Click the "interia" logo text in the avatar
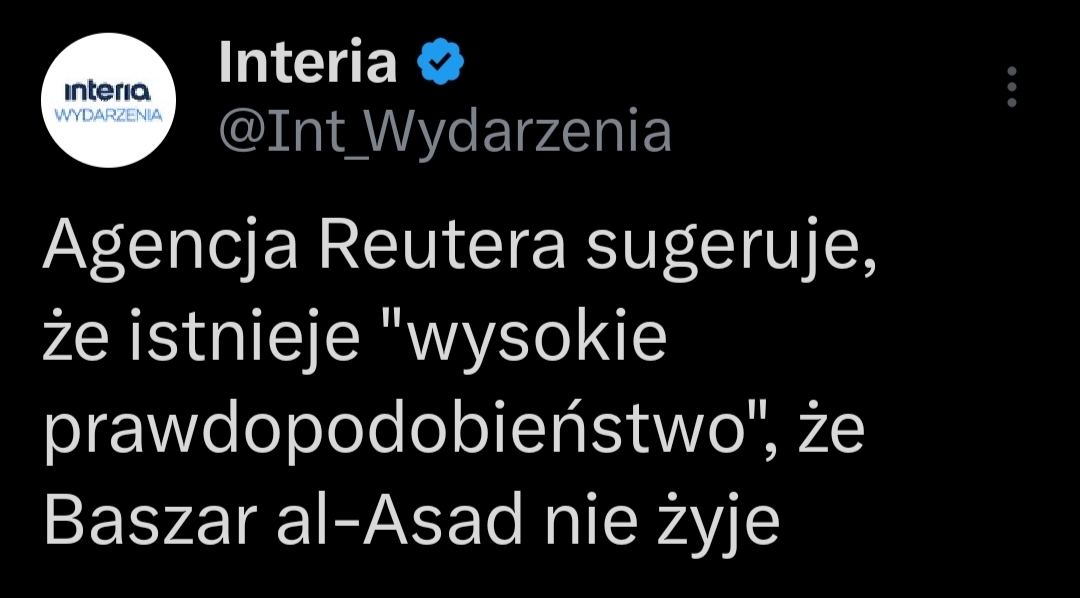The height and width of the screenshot is (598, 1080). pyautogui.click(x=107, y=92)
